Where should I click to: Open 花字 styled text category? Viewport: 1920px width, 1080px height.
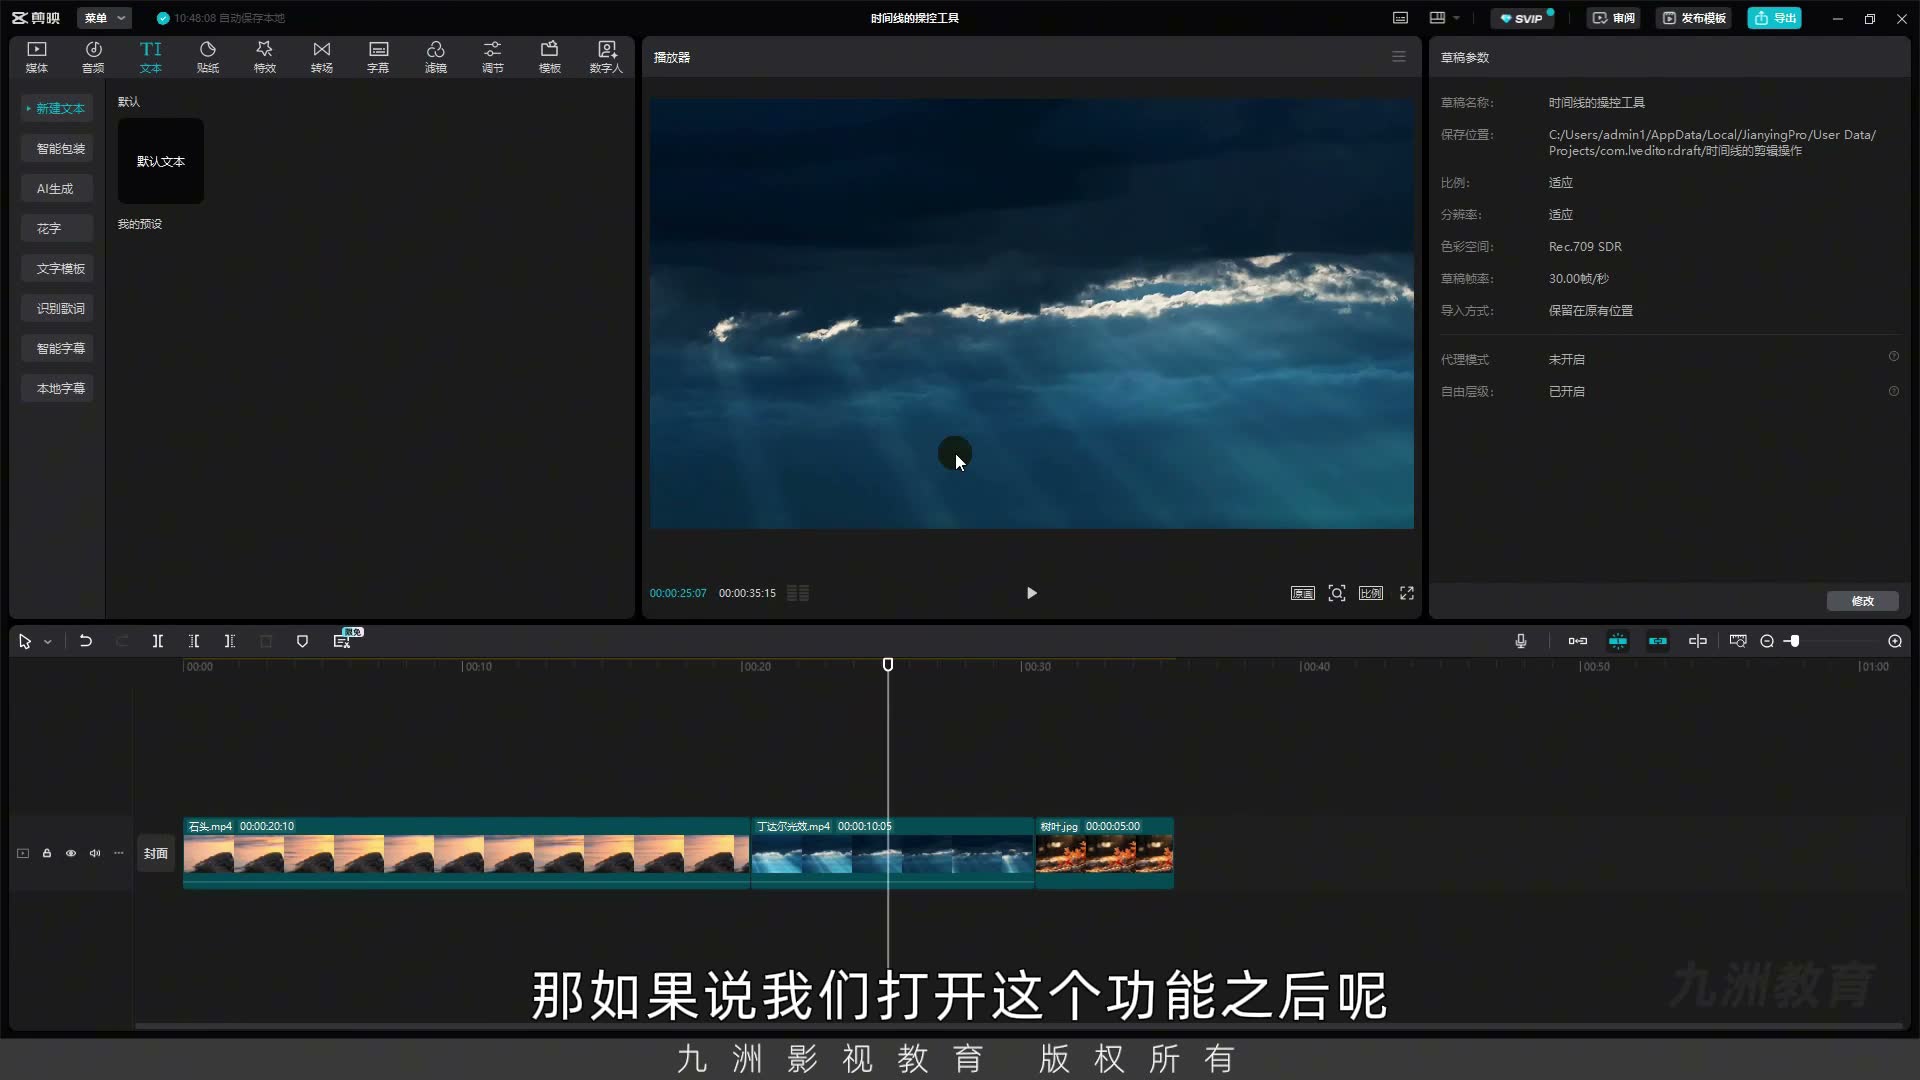click(x=56, y=228)
